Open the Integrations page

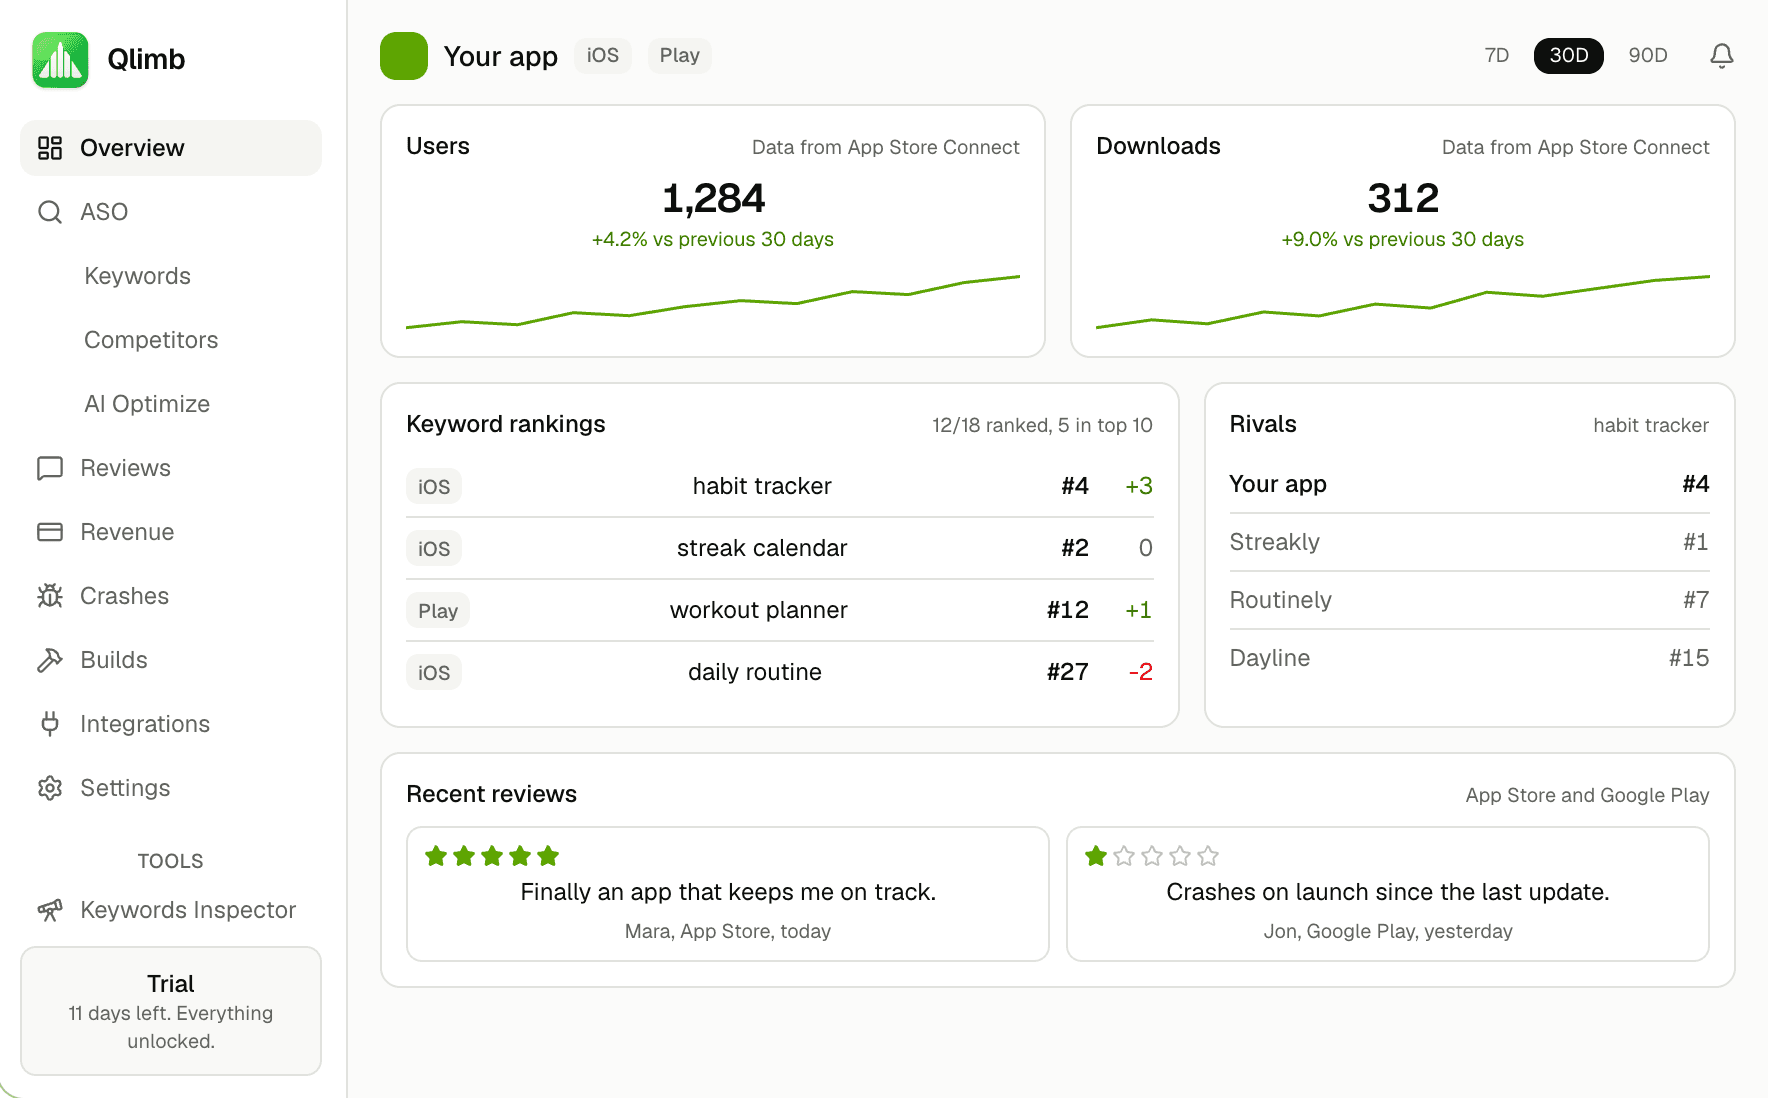[171, 724]
